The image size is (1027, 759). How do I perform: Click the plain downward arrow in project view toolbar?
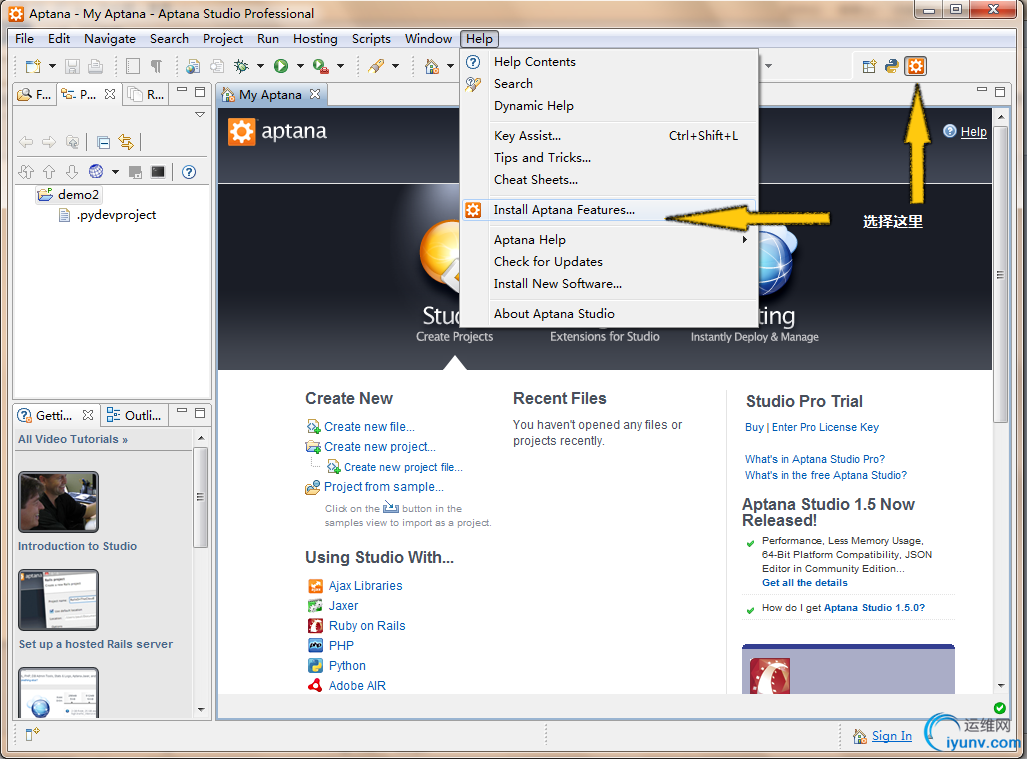point(72,172)
